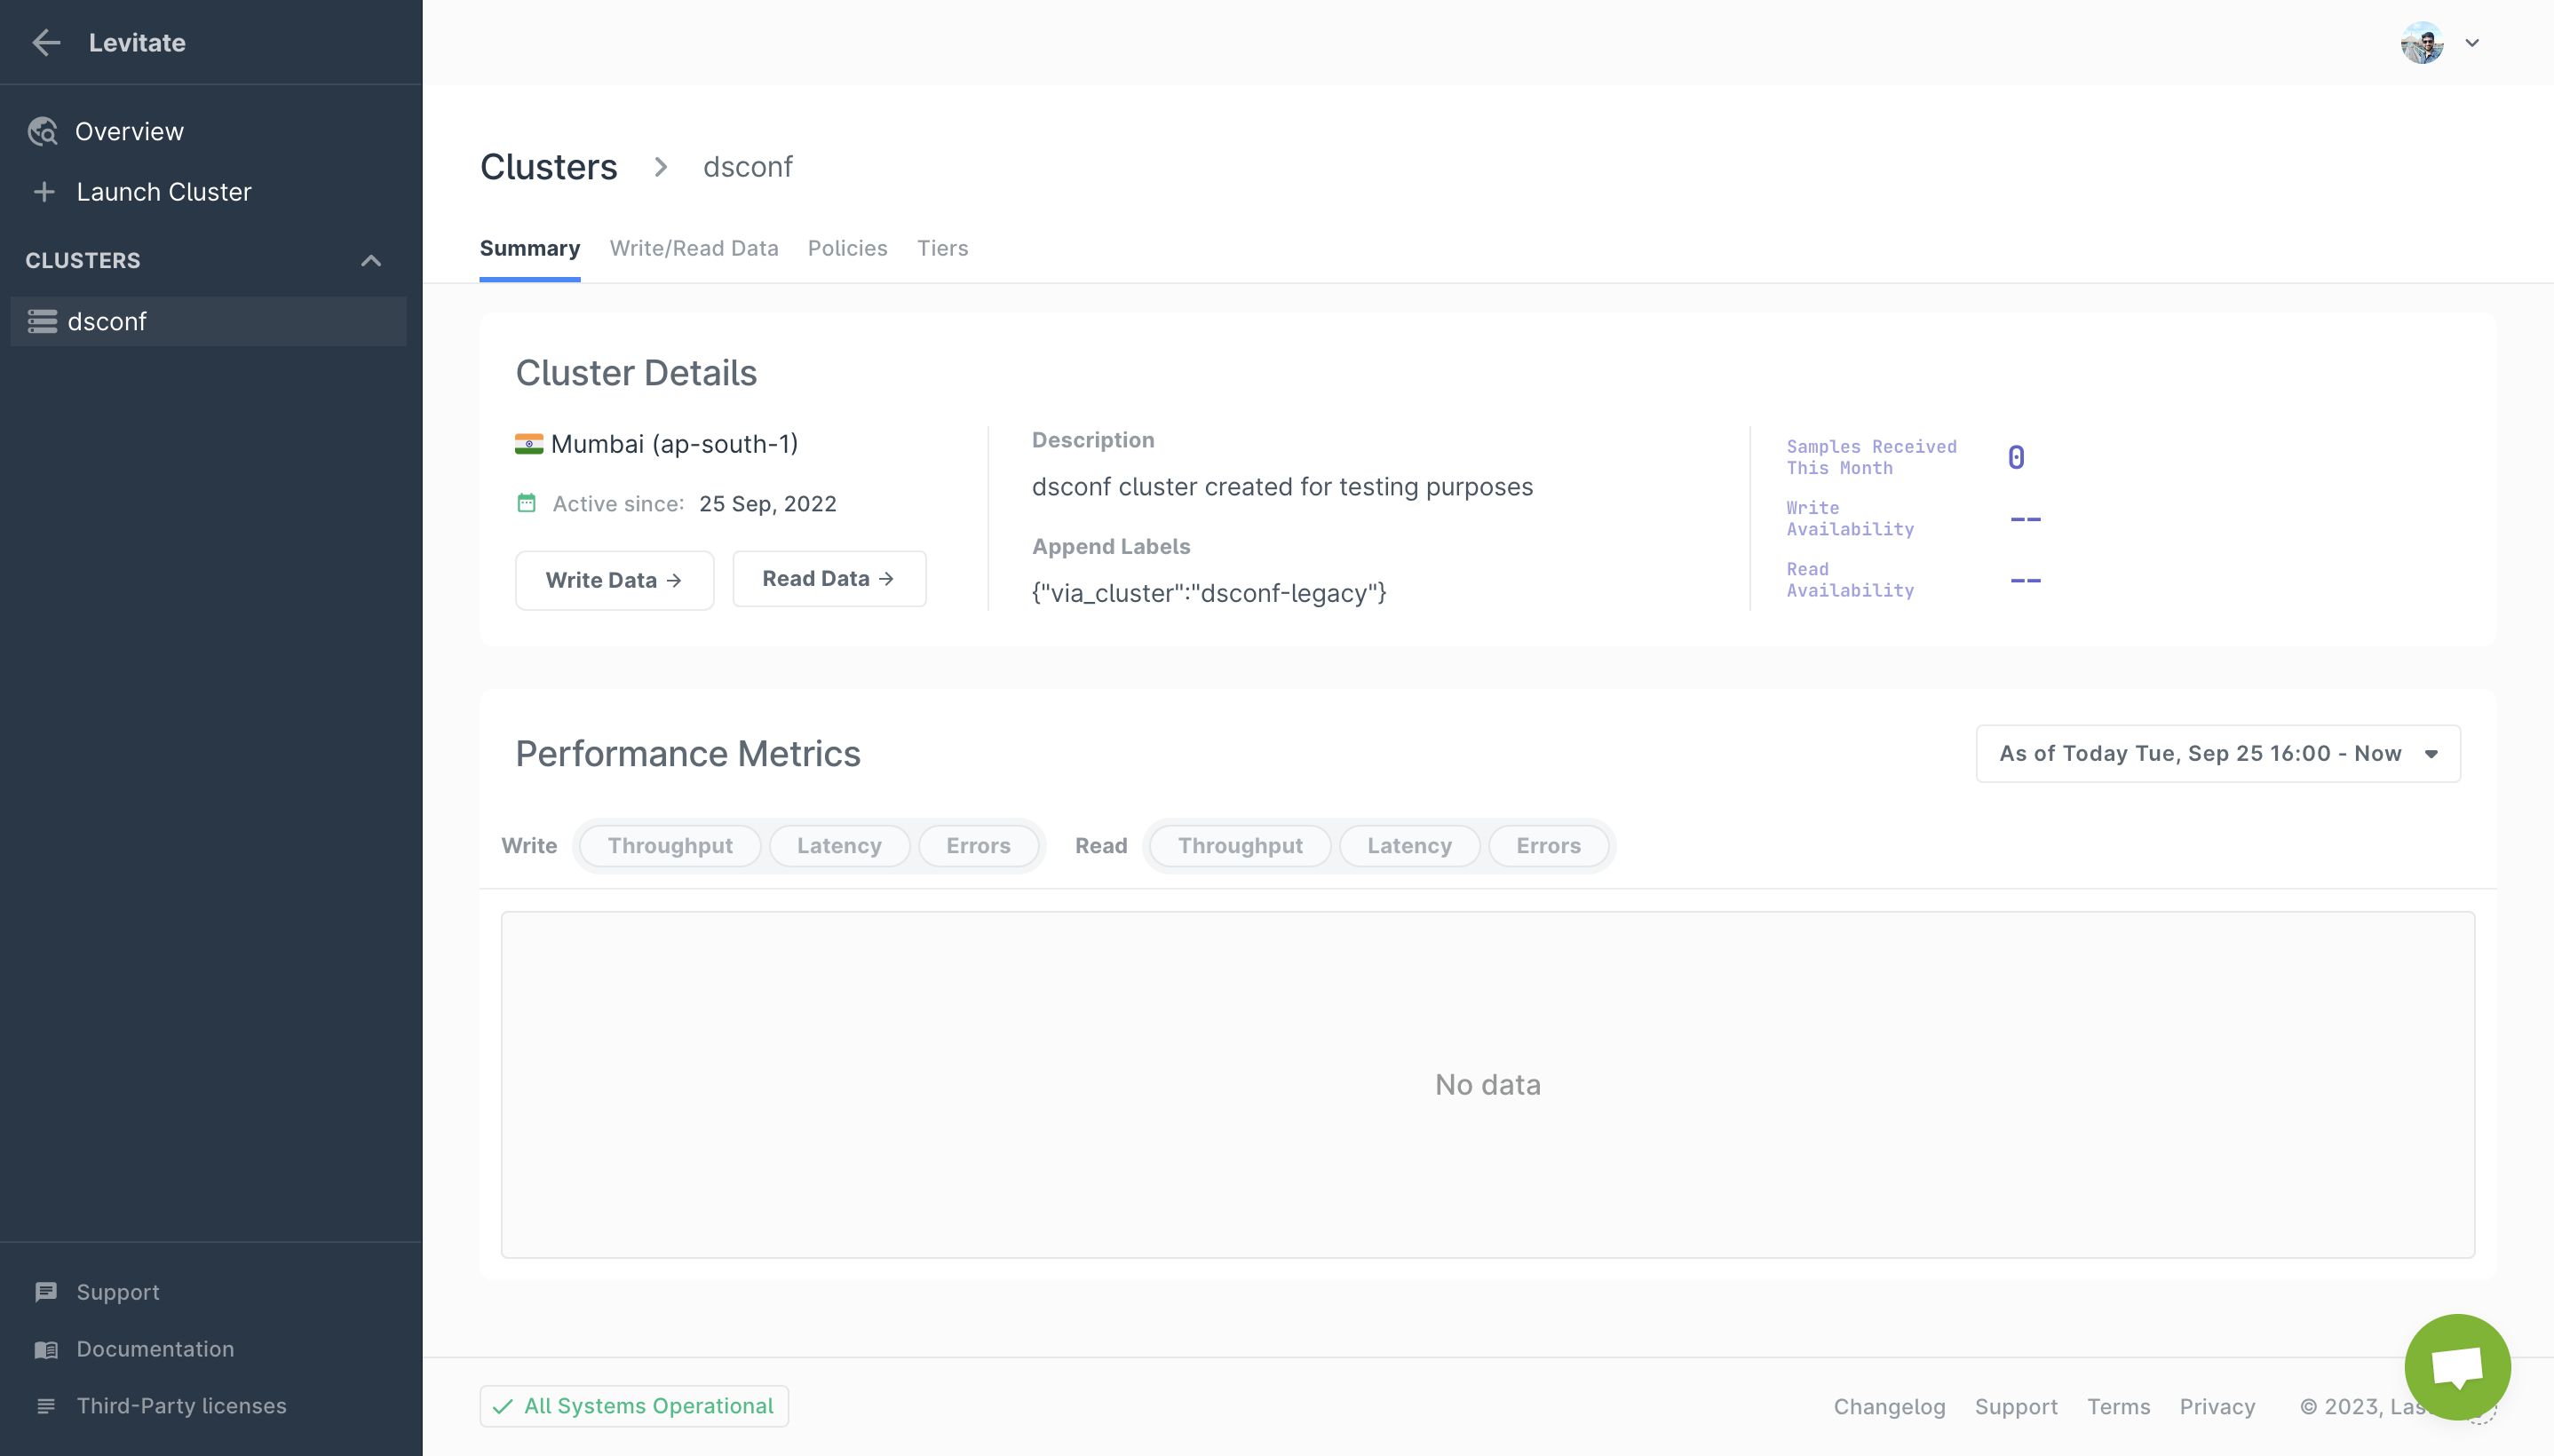Open the time range dropdown
This screenshot has height=1456, width=2554.
point(2217,754)
